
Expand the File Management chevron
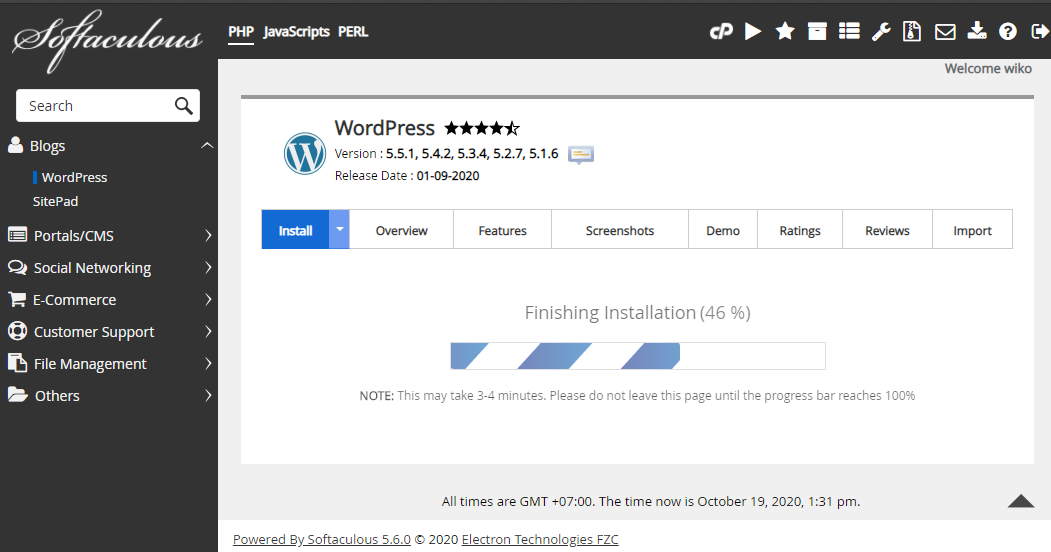click(208, 363)
